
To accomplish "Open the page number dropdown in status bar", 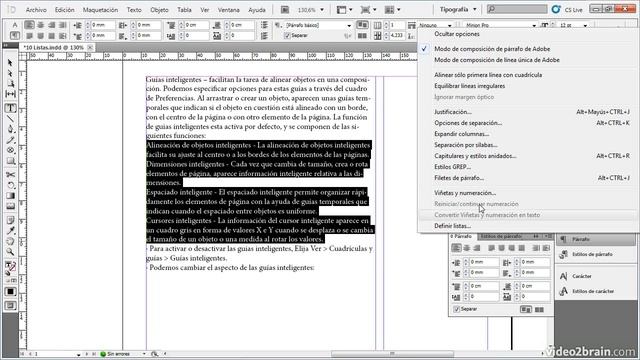I will pos(78,354).
